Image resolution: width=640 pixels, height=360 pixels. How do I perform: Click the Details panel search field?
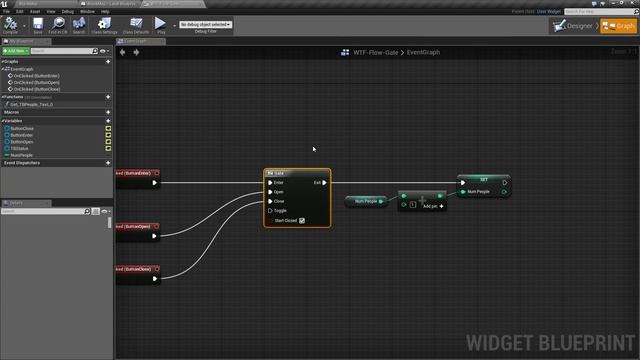coord(42,211)
